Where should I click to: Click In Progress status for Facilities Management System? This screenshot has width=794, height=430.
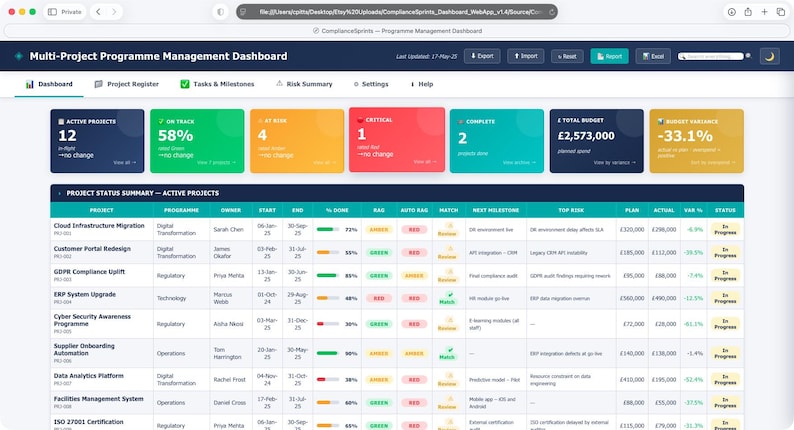click(725, 403)
